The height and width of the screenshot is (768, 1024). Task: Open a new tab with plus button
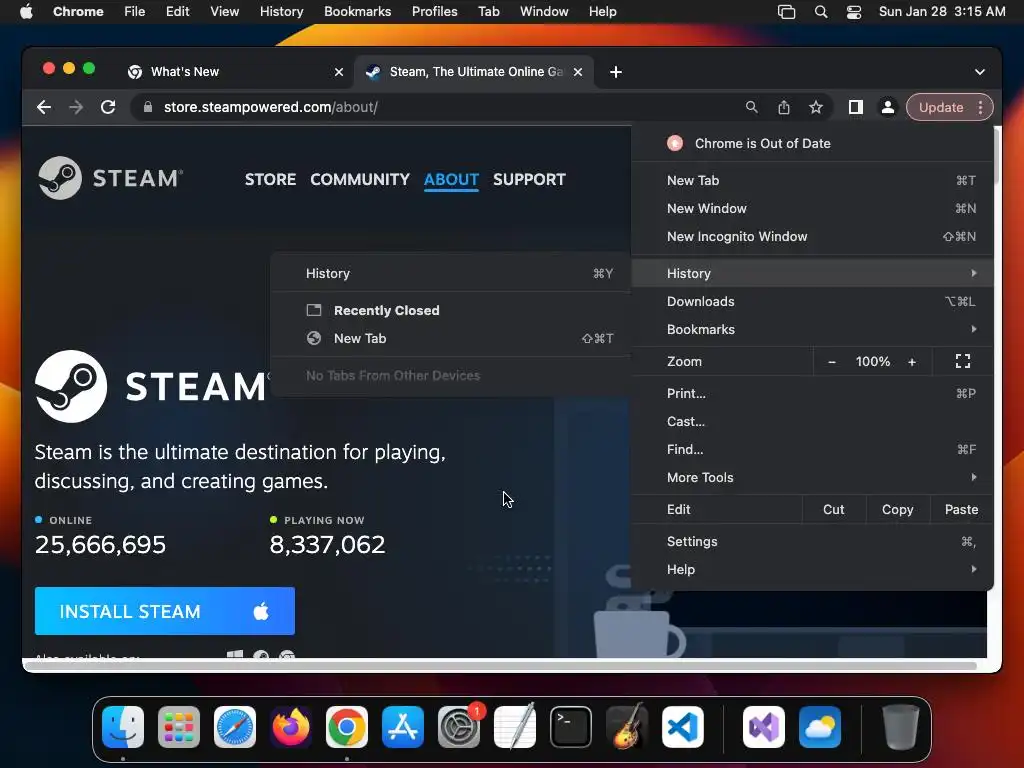click(x=615, y=72)
